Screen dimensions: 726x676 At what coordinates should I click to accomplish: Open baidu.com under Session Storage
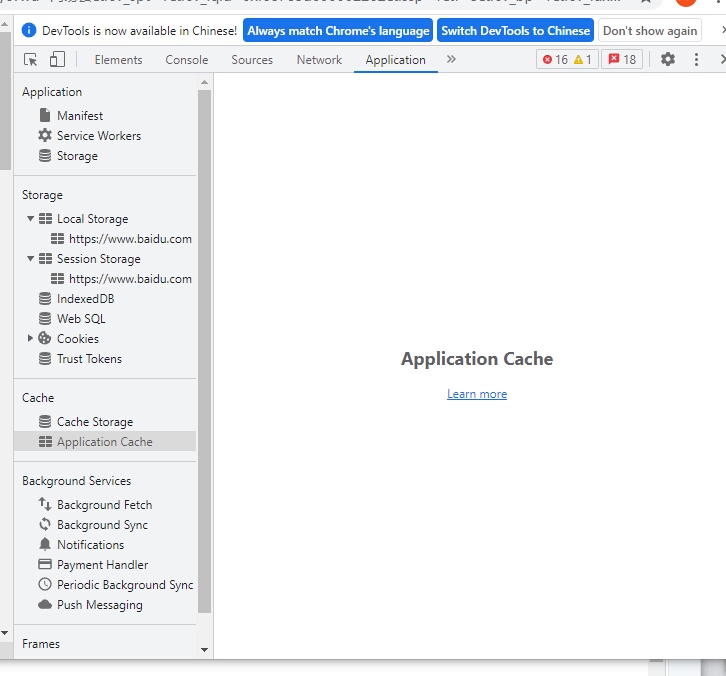pyautogui.click(x=130, y=279)
